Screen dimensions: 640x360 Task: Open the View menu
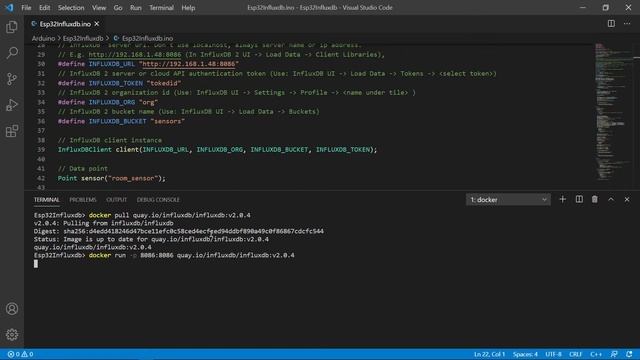[99, 8]
